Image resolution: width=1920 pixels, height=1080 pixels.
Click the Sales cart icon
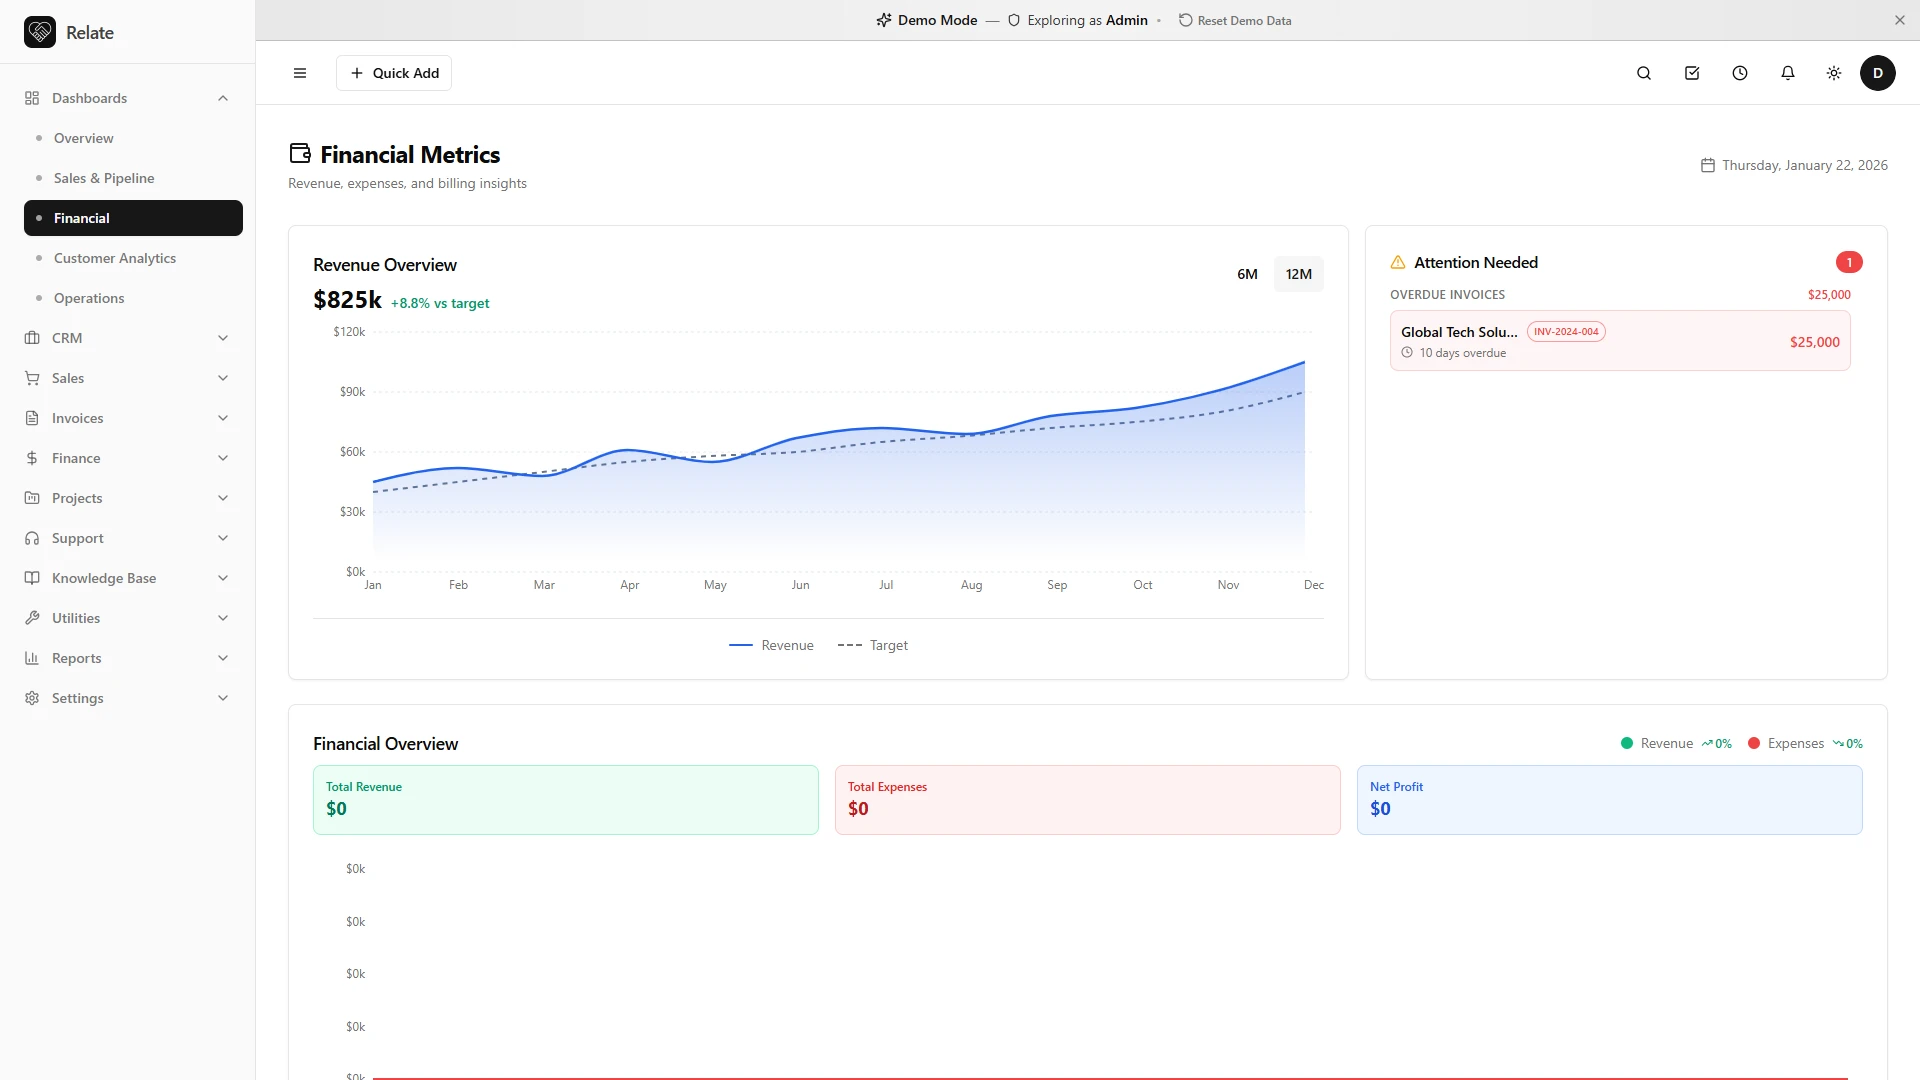[x=32, y=378]
